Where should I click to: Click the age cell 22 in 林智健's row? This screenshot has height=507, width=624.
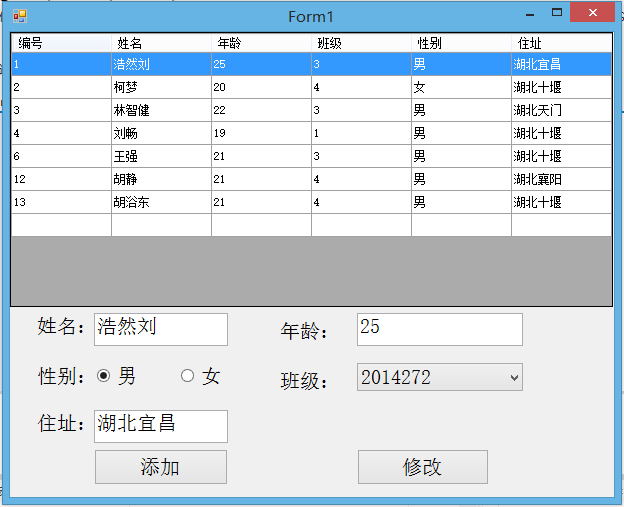click(x=261, y=110)
